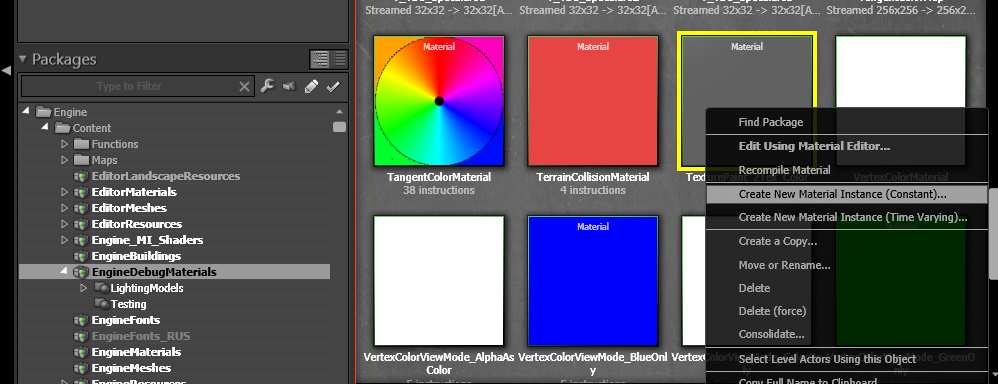998x384 pixels.
Task: Expand the EditorMaterials package node
Action: (x=64, y=192)
